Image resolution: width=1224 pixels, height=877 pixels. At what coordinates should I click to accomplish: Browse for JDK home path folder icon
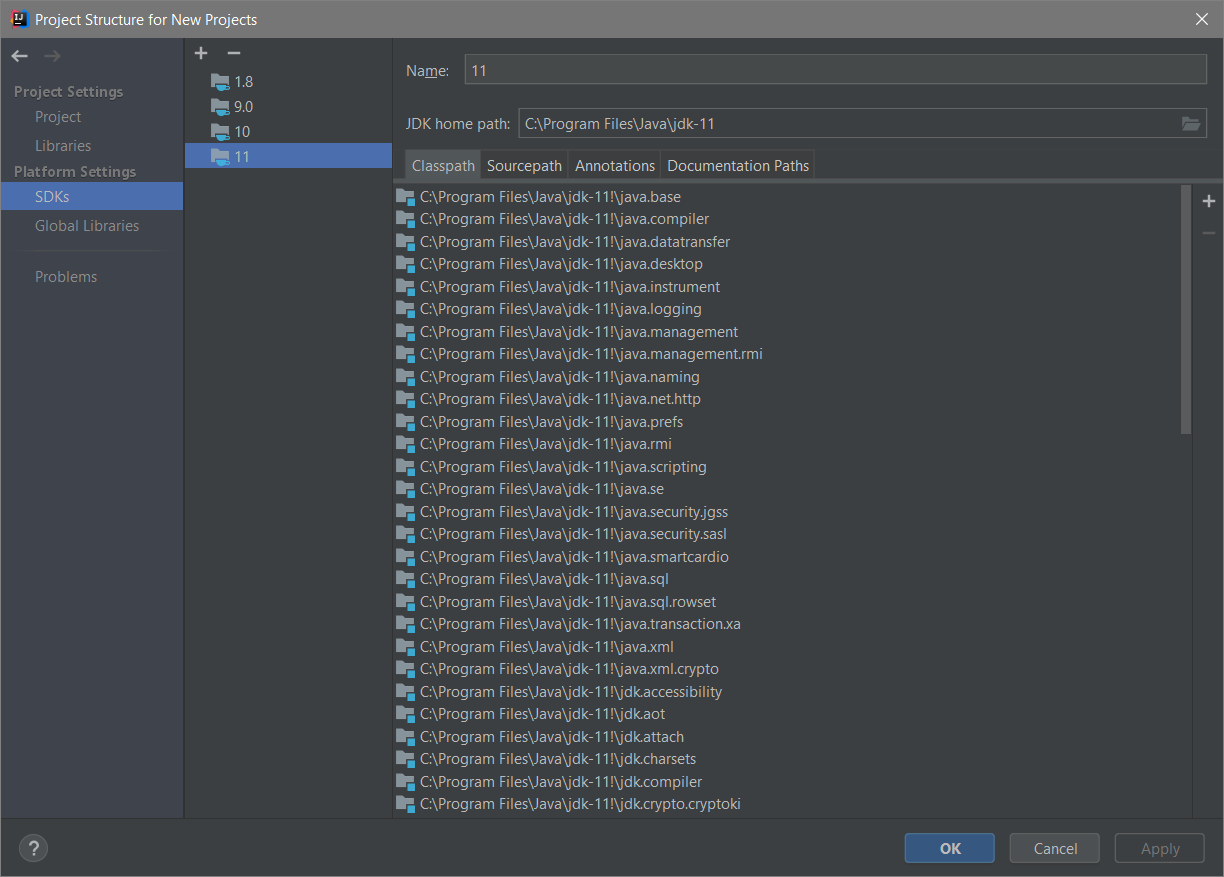click(x=1190, y=124)
